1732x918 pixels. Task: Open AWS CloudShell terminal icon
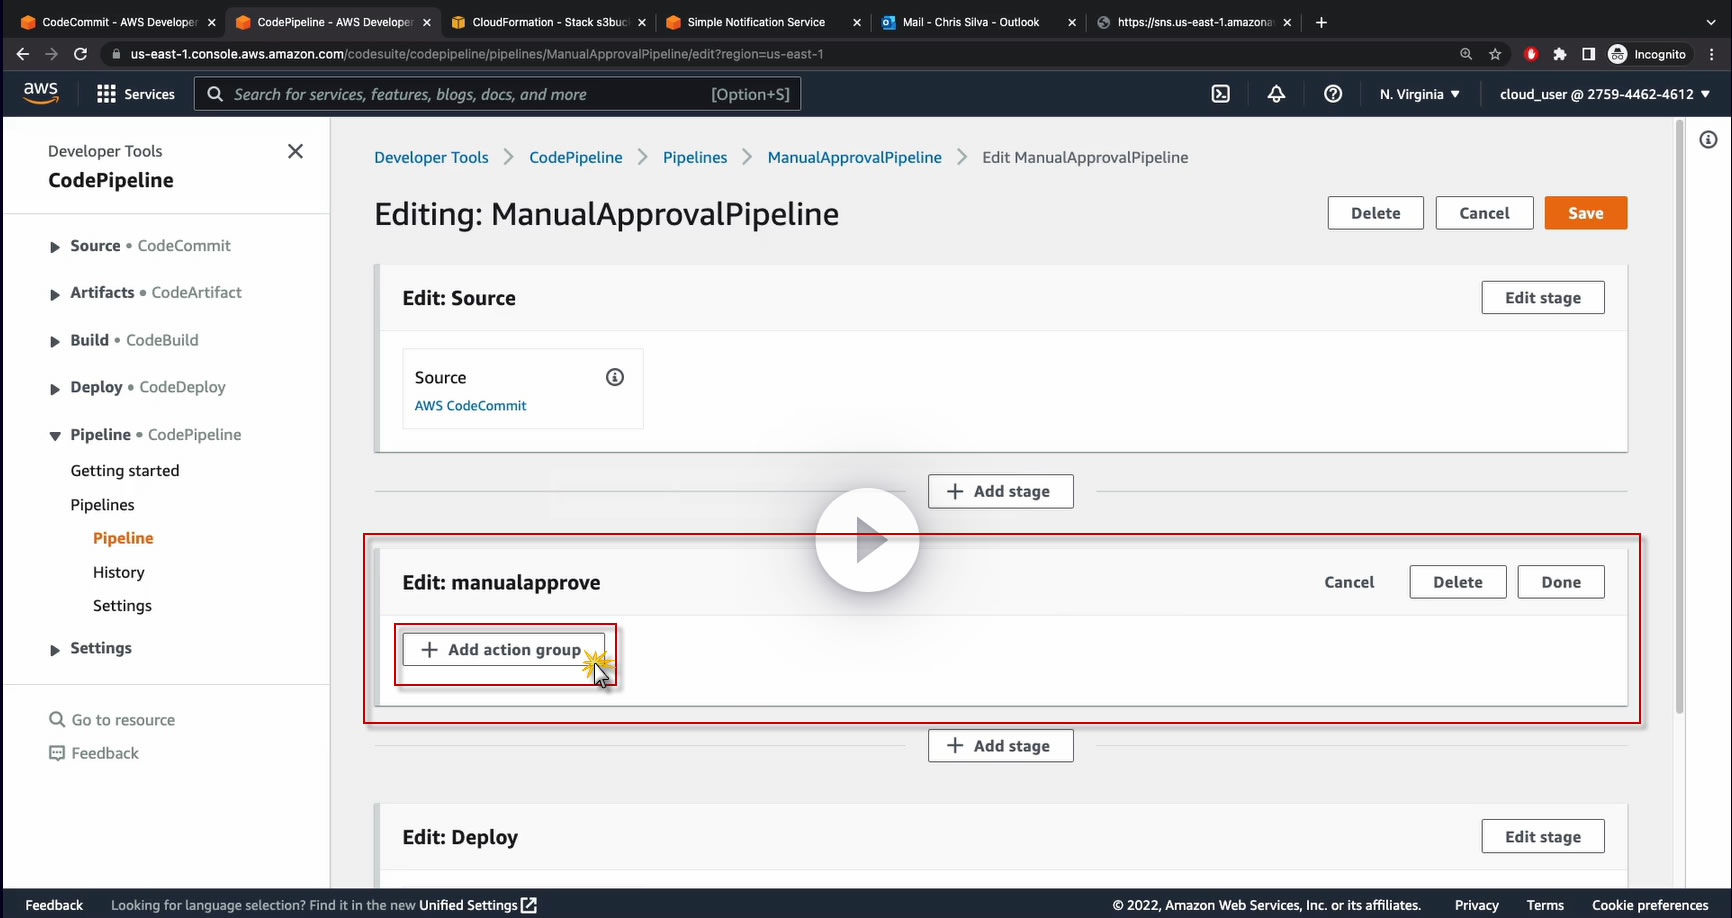tap(1220, 94)
